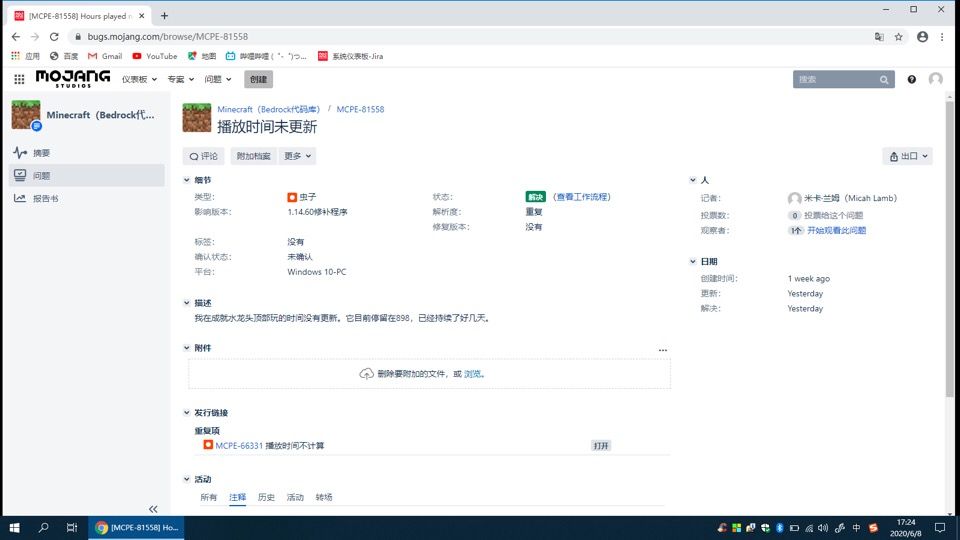
Task: Select the 转场 transitions tab
Action: tap(324, 497)
